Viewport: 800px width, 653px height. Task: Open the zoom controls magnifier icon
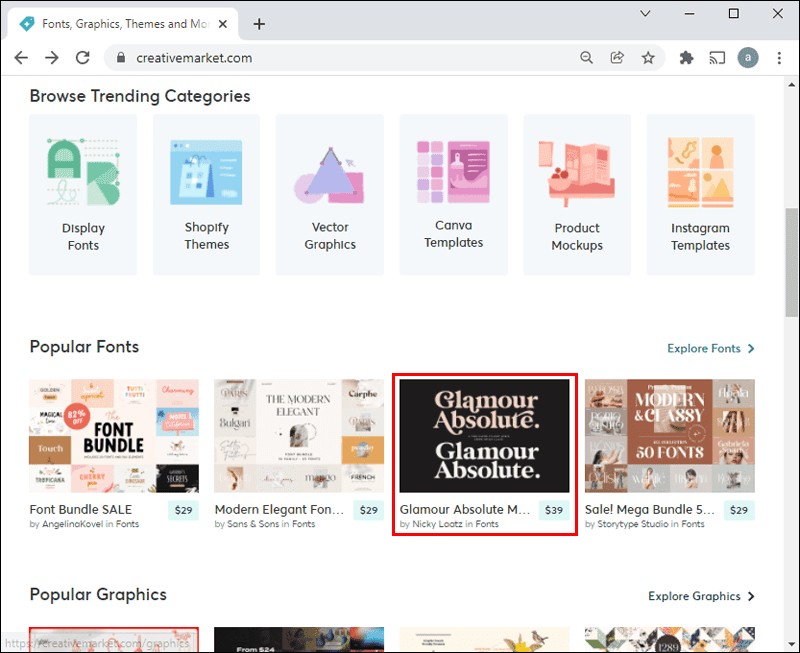tap(586, 58)
